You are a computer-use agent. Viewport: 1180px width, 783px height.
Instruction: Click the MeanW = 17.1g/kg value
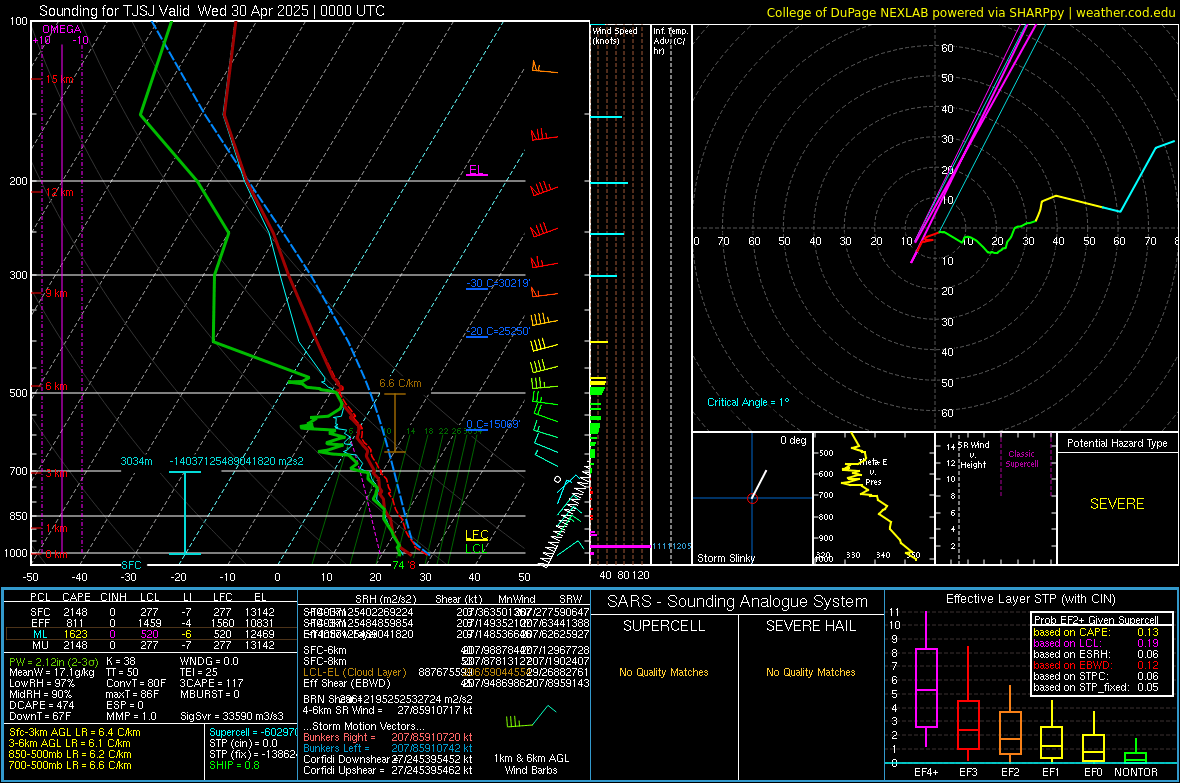point(52,672)
